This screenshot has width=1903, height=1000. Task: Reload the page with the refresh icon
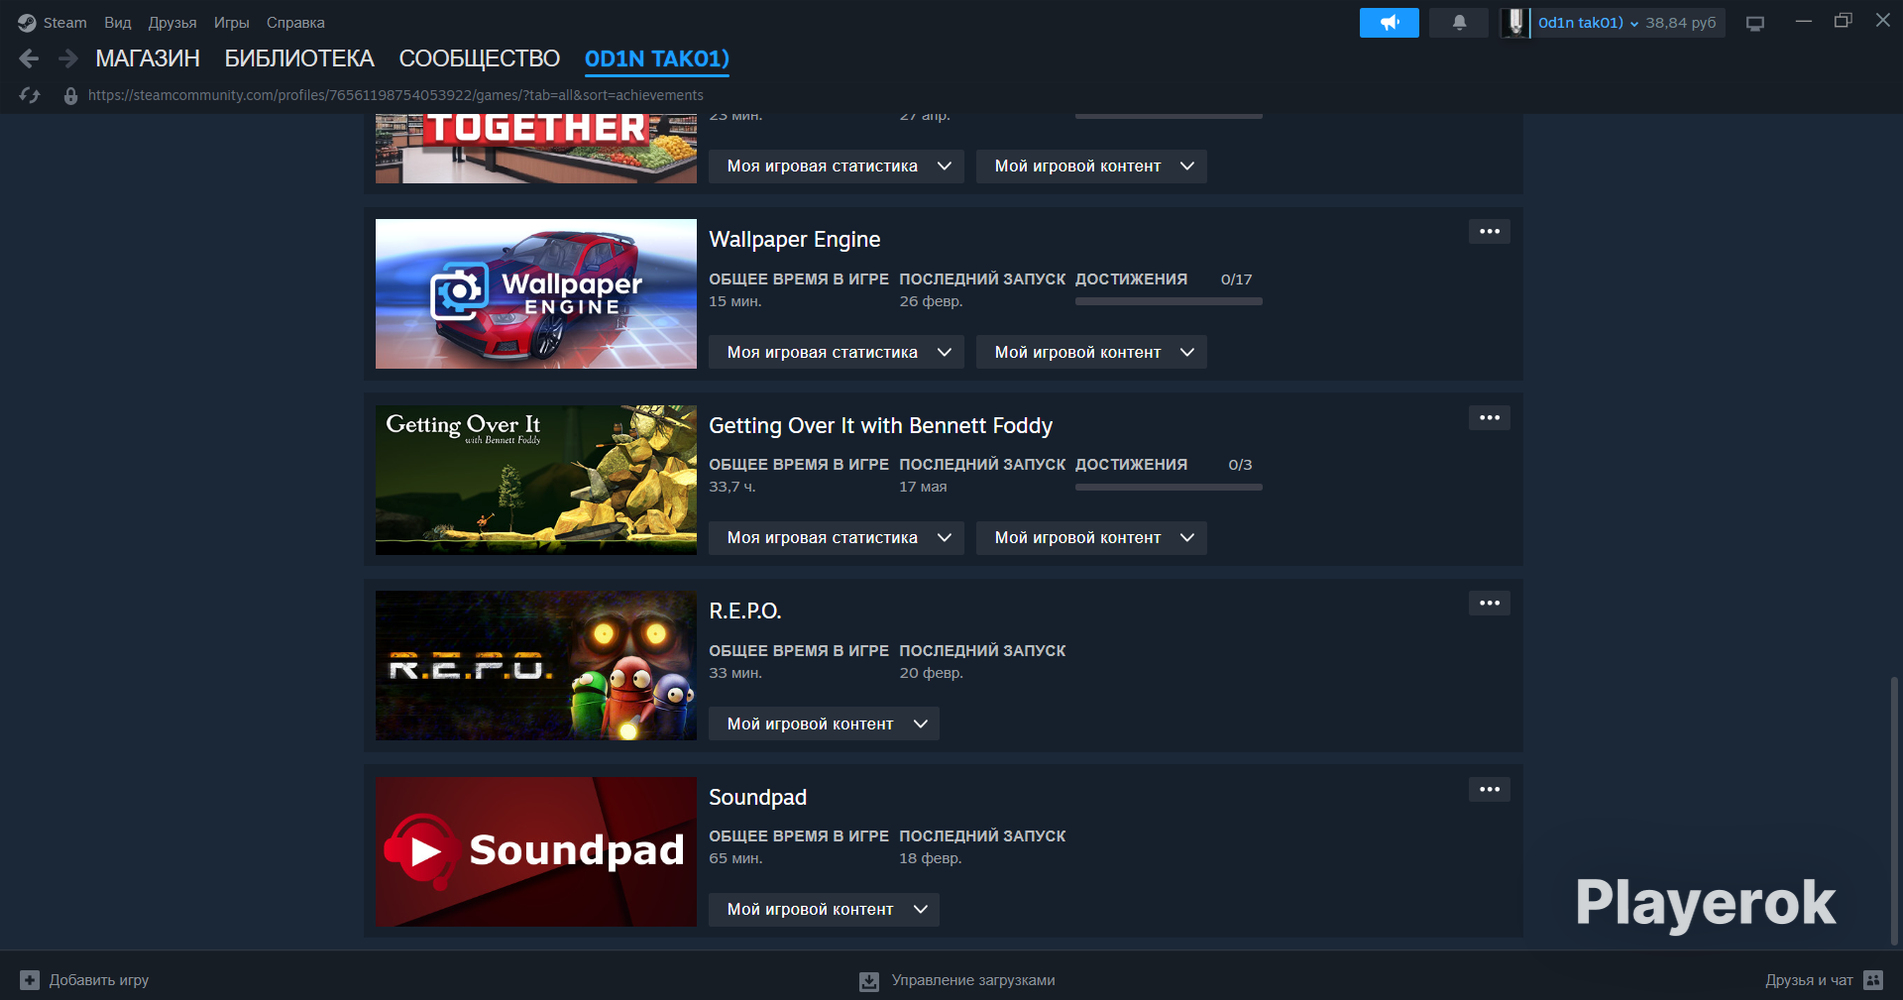[29, 95]
